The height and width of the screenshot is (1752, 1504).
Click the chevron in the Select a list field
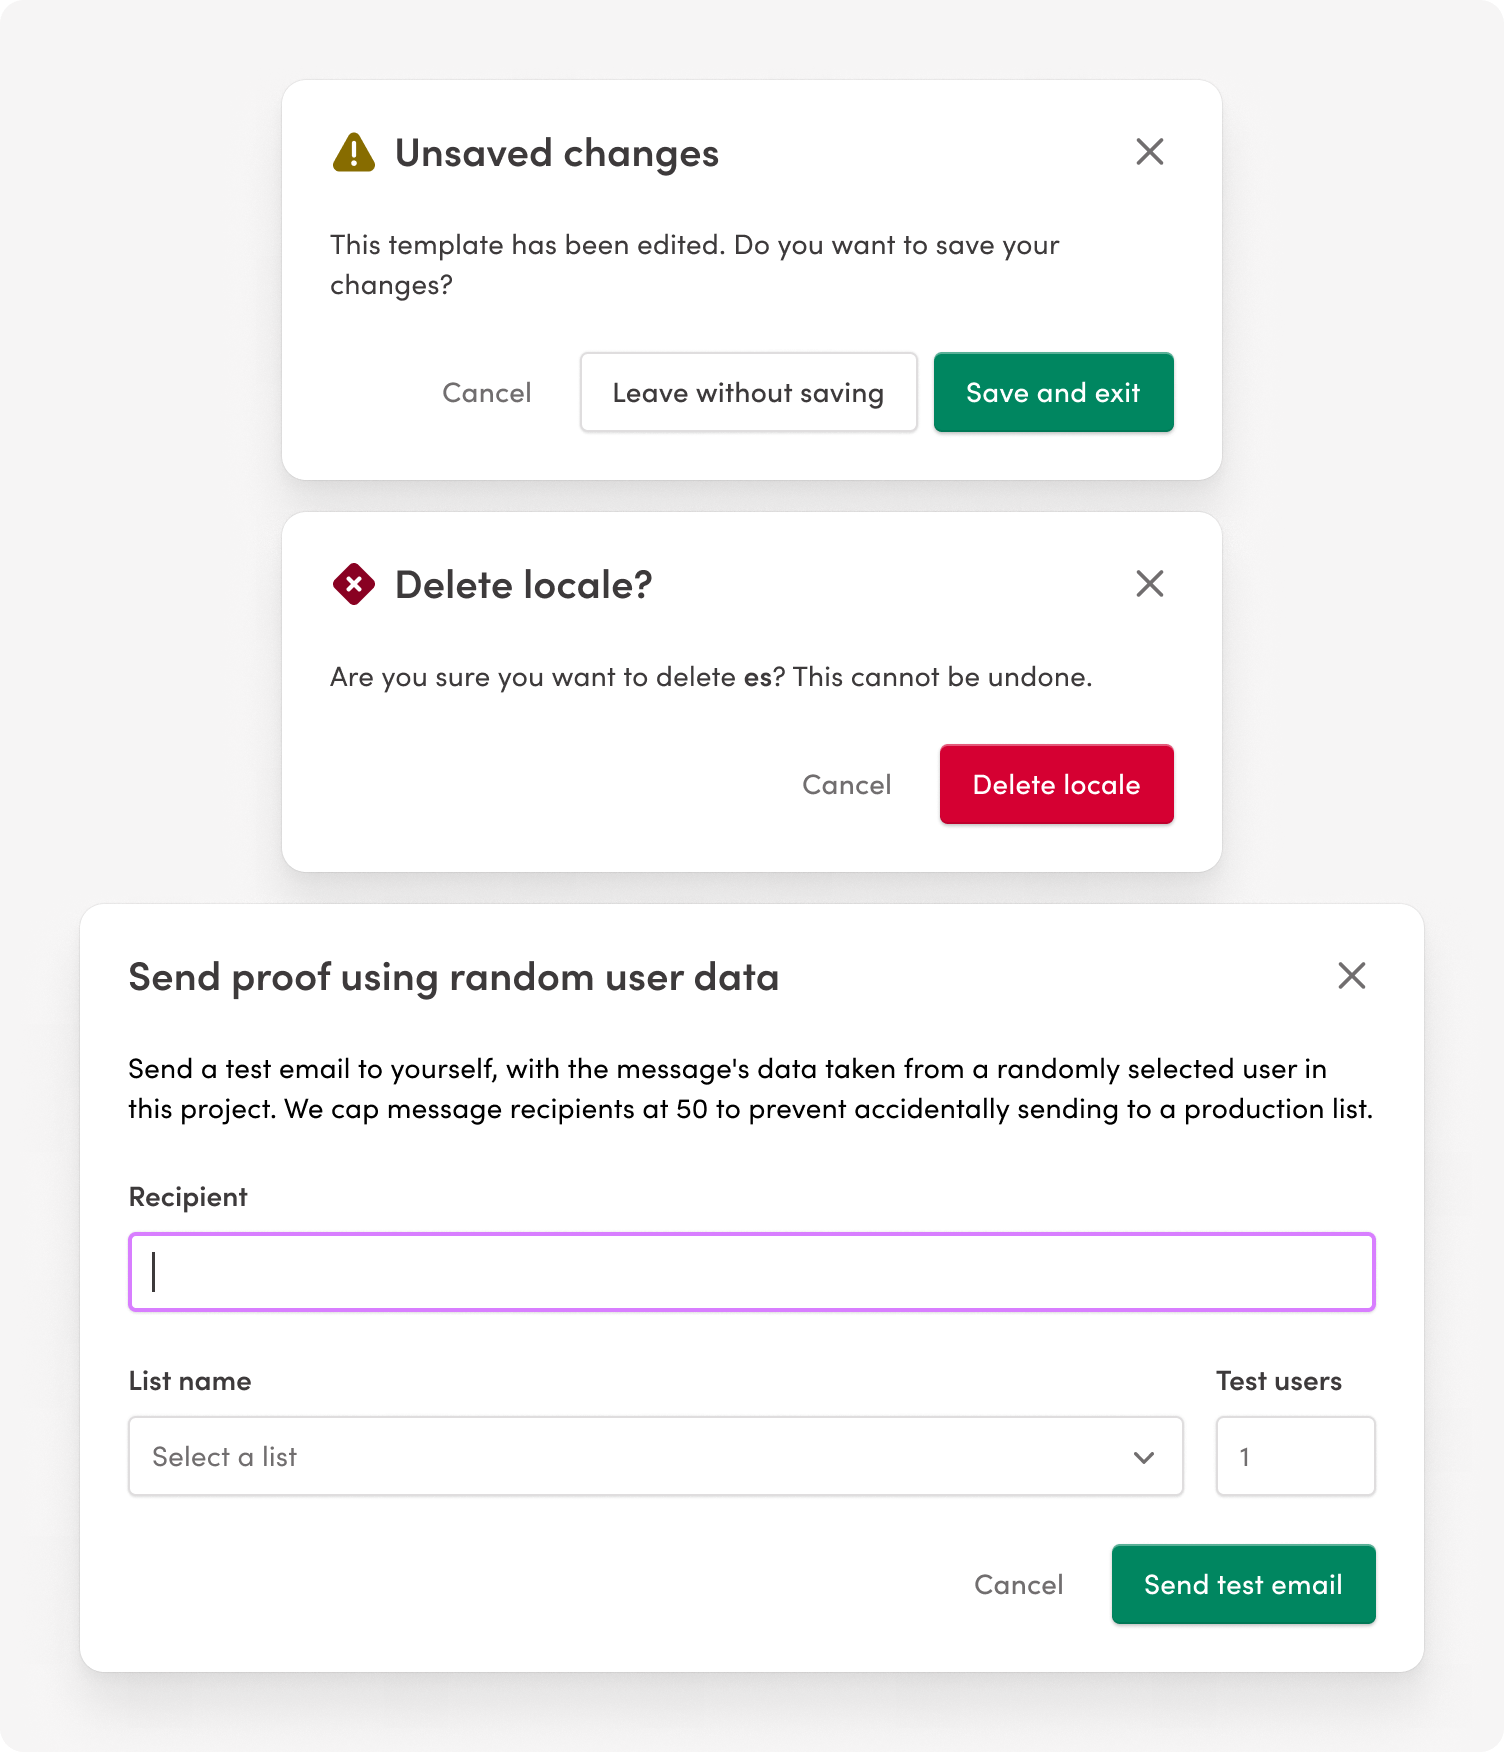pyautogui.click(x=1143, y=1456)
